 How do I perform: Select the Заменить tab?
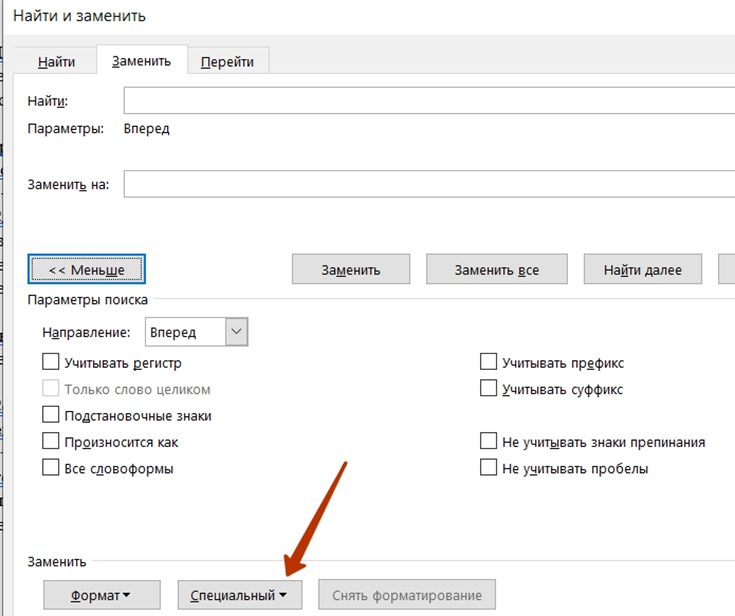coord(142,60)
